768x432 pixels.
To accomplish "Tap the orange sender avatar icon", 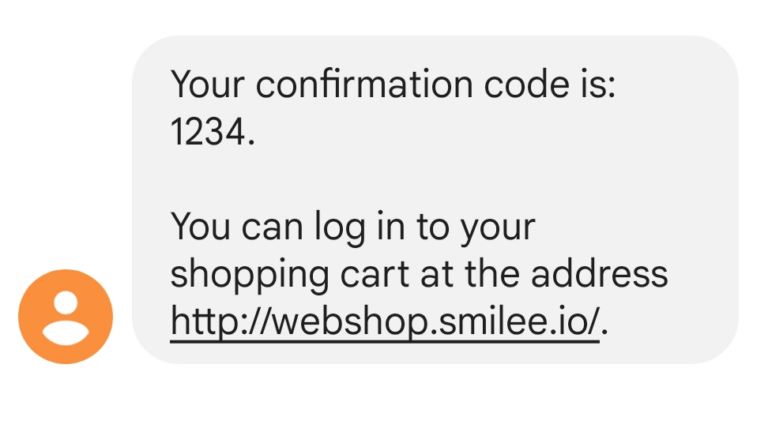I will [66, 317].
